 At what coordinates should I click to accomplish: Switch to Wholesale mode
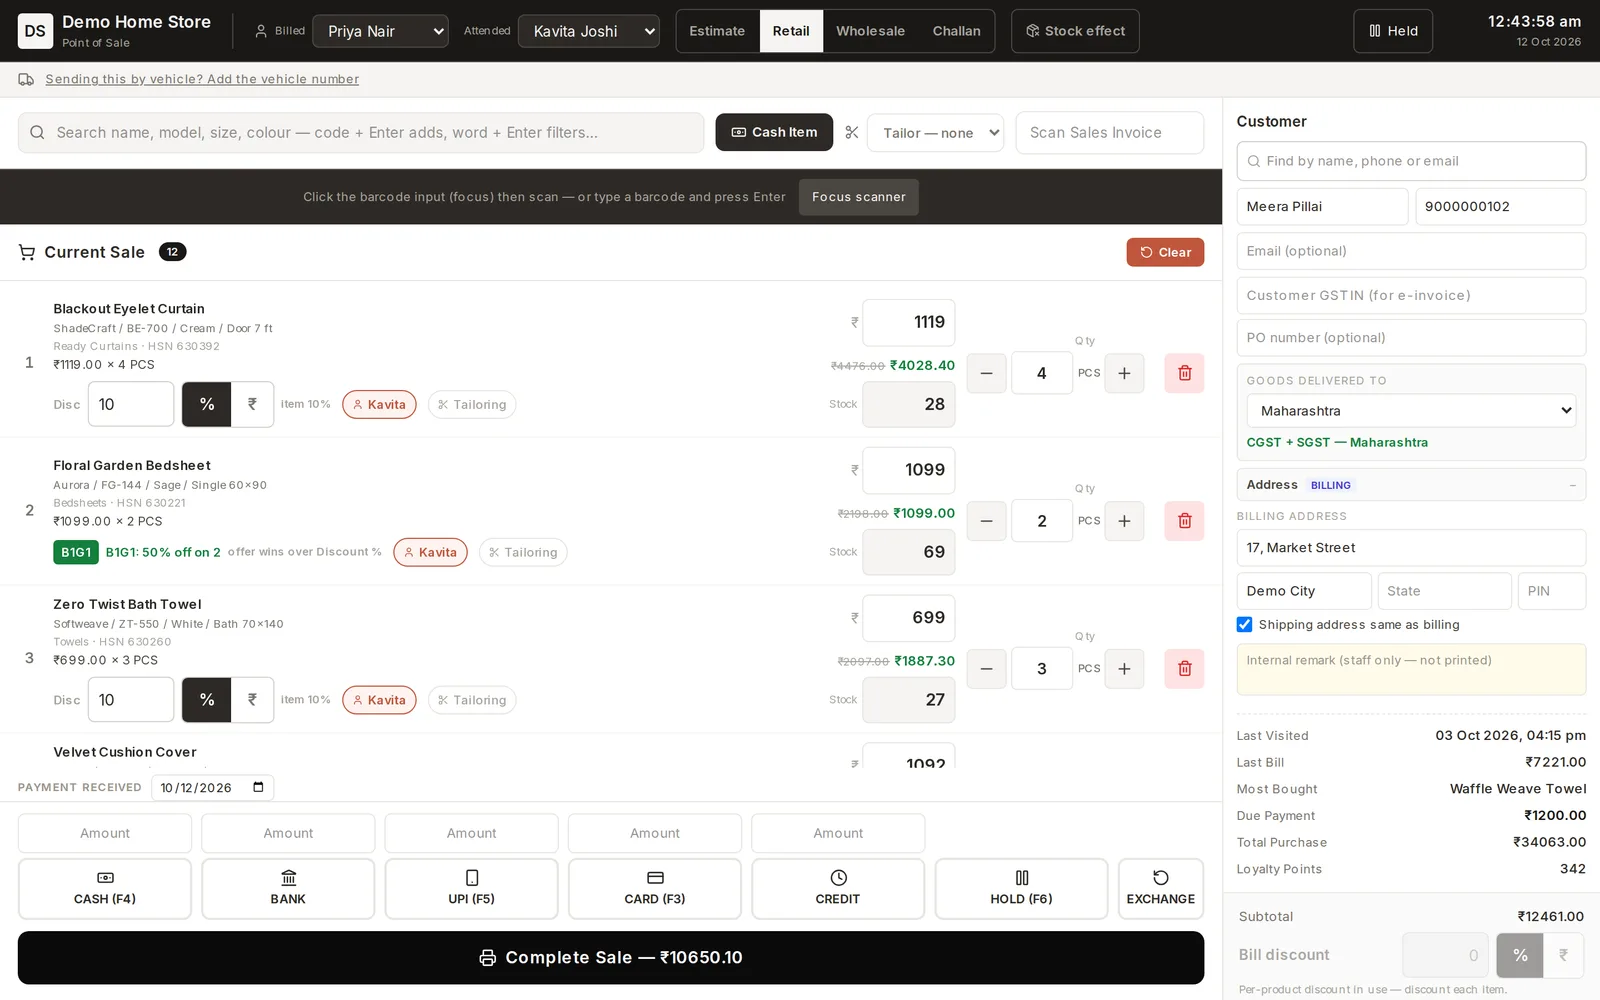[x=870, y=31]
